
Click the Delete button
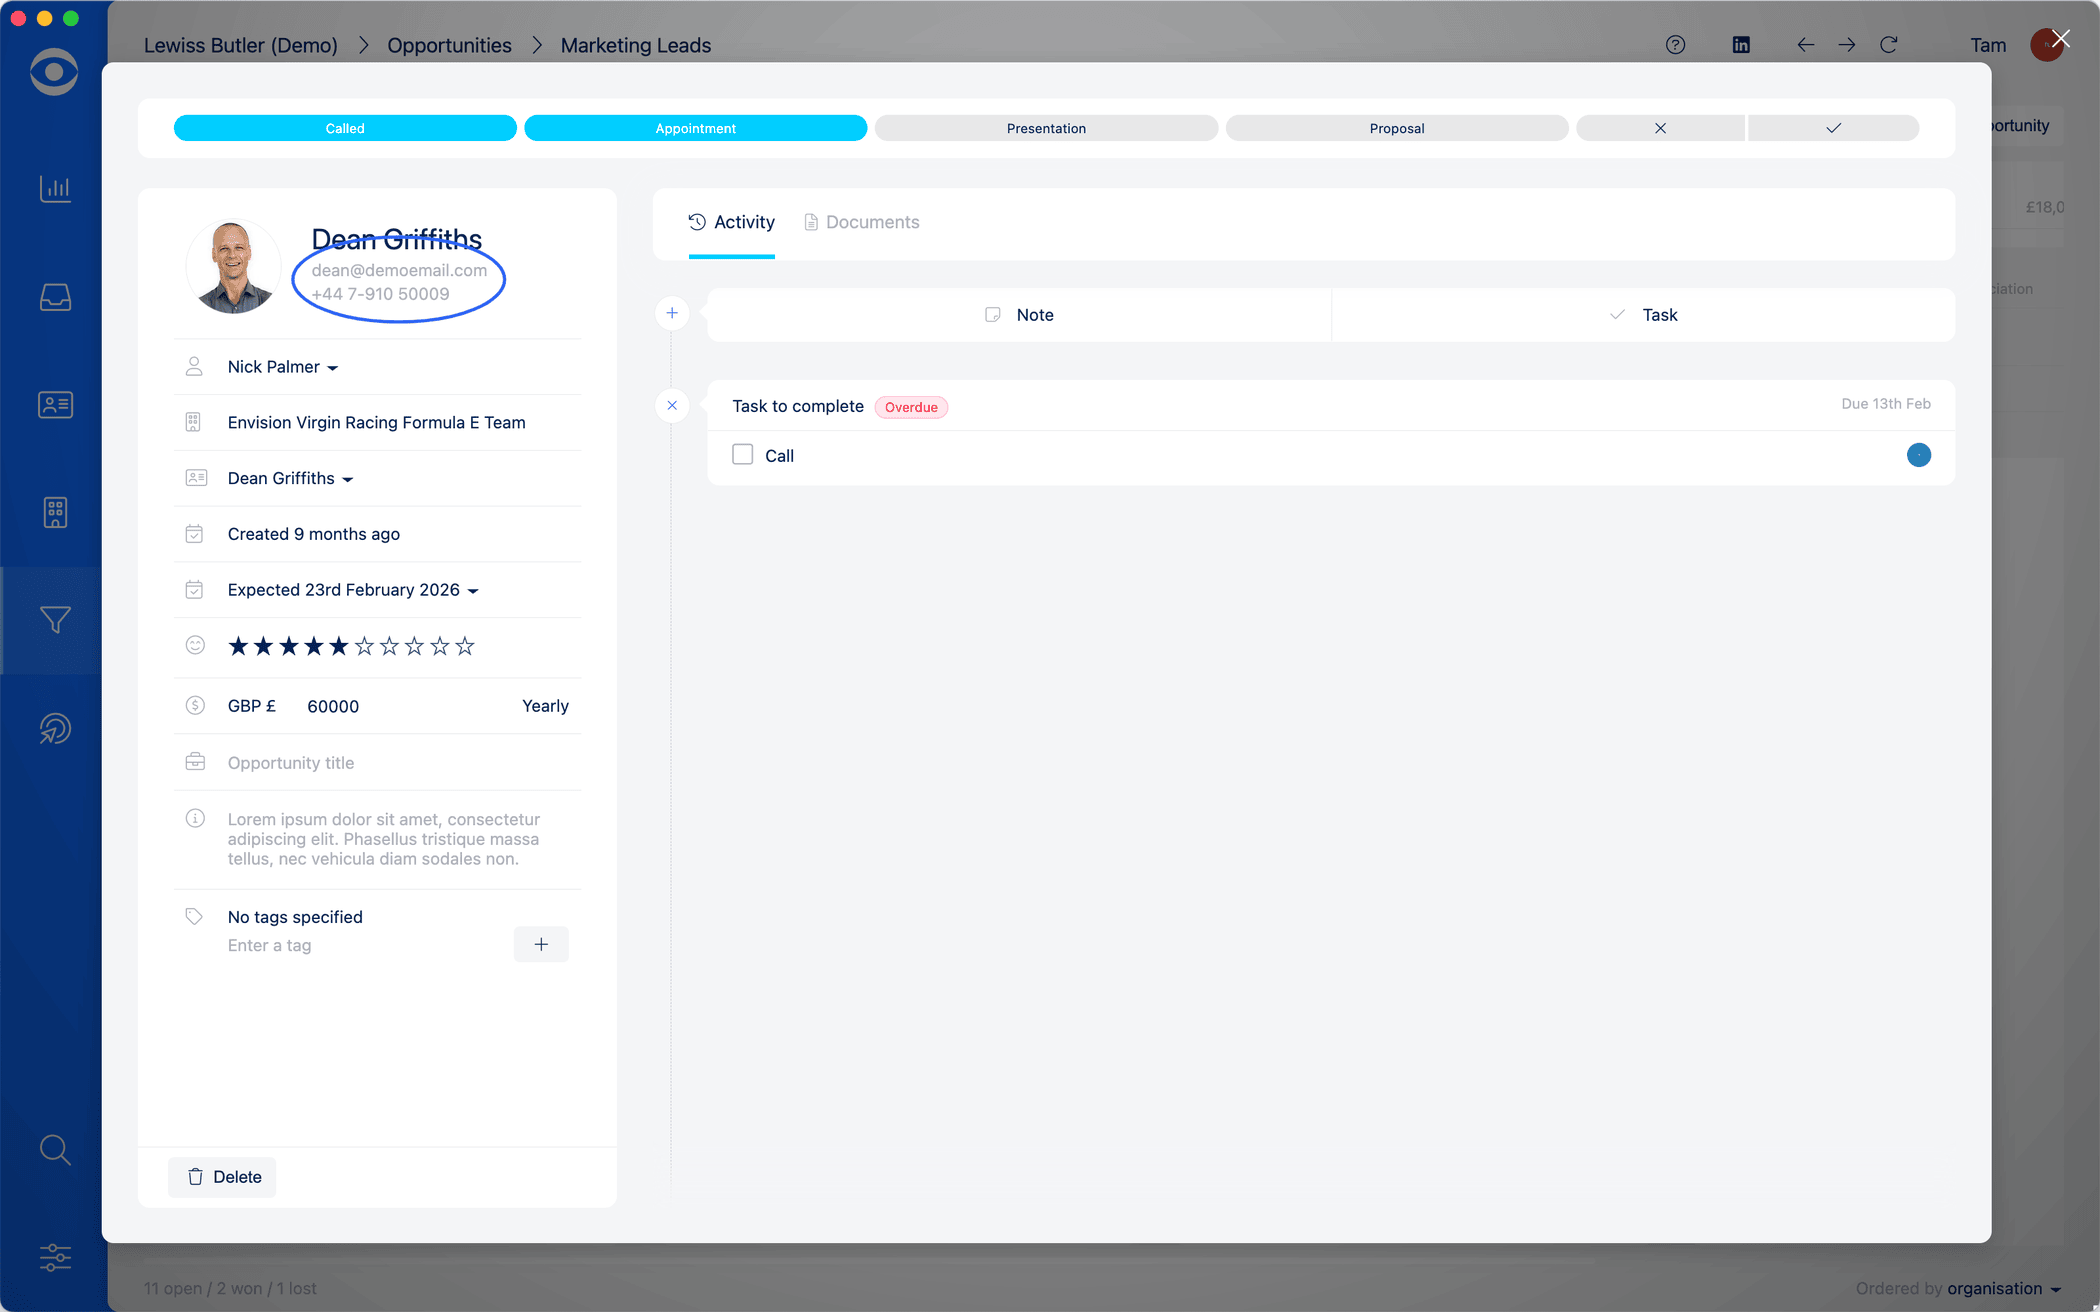(223, 1177)
